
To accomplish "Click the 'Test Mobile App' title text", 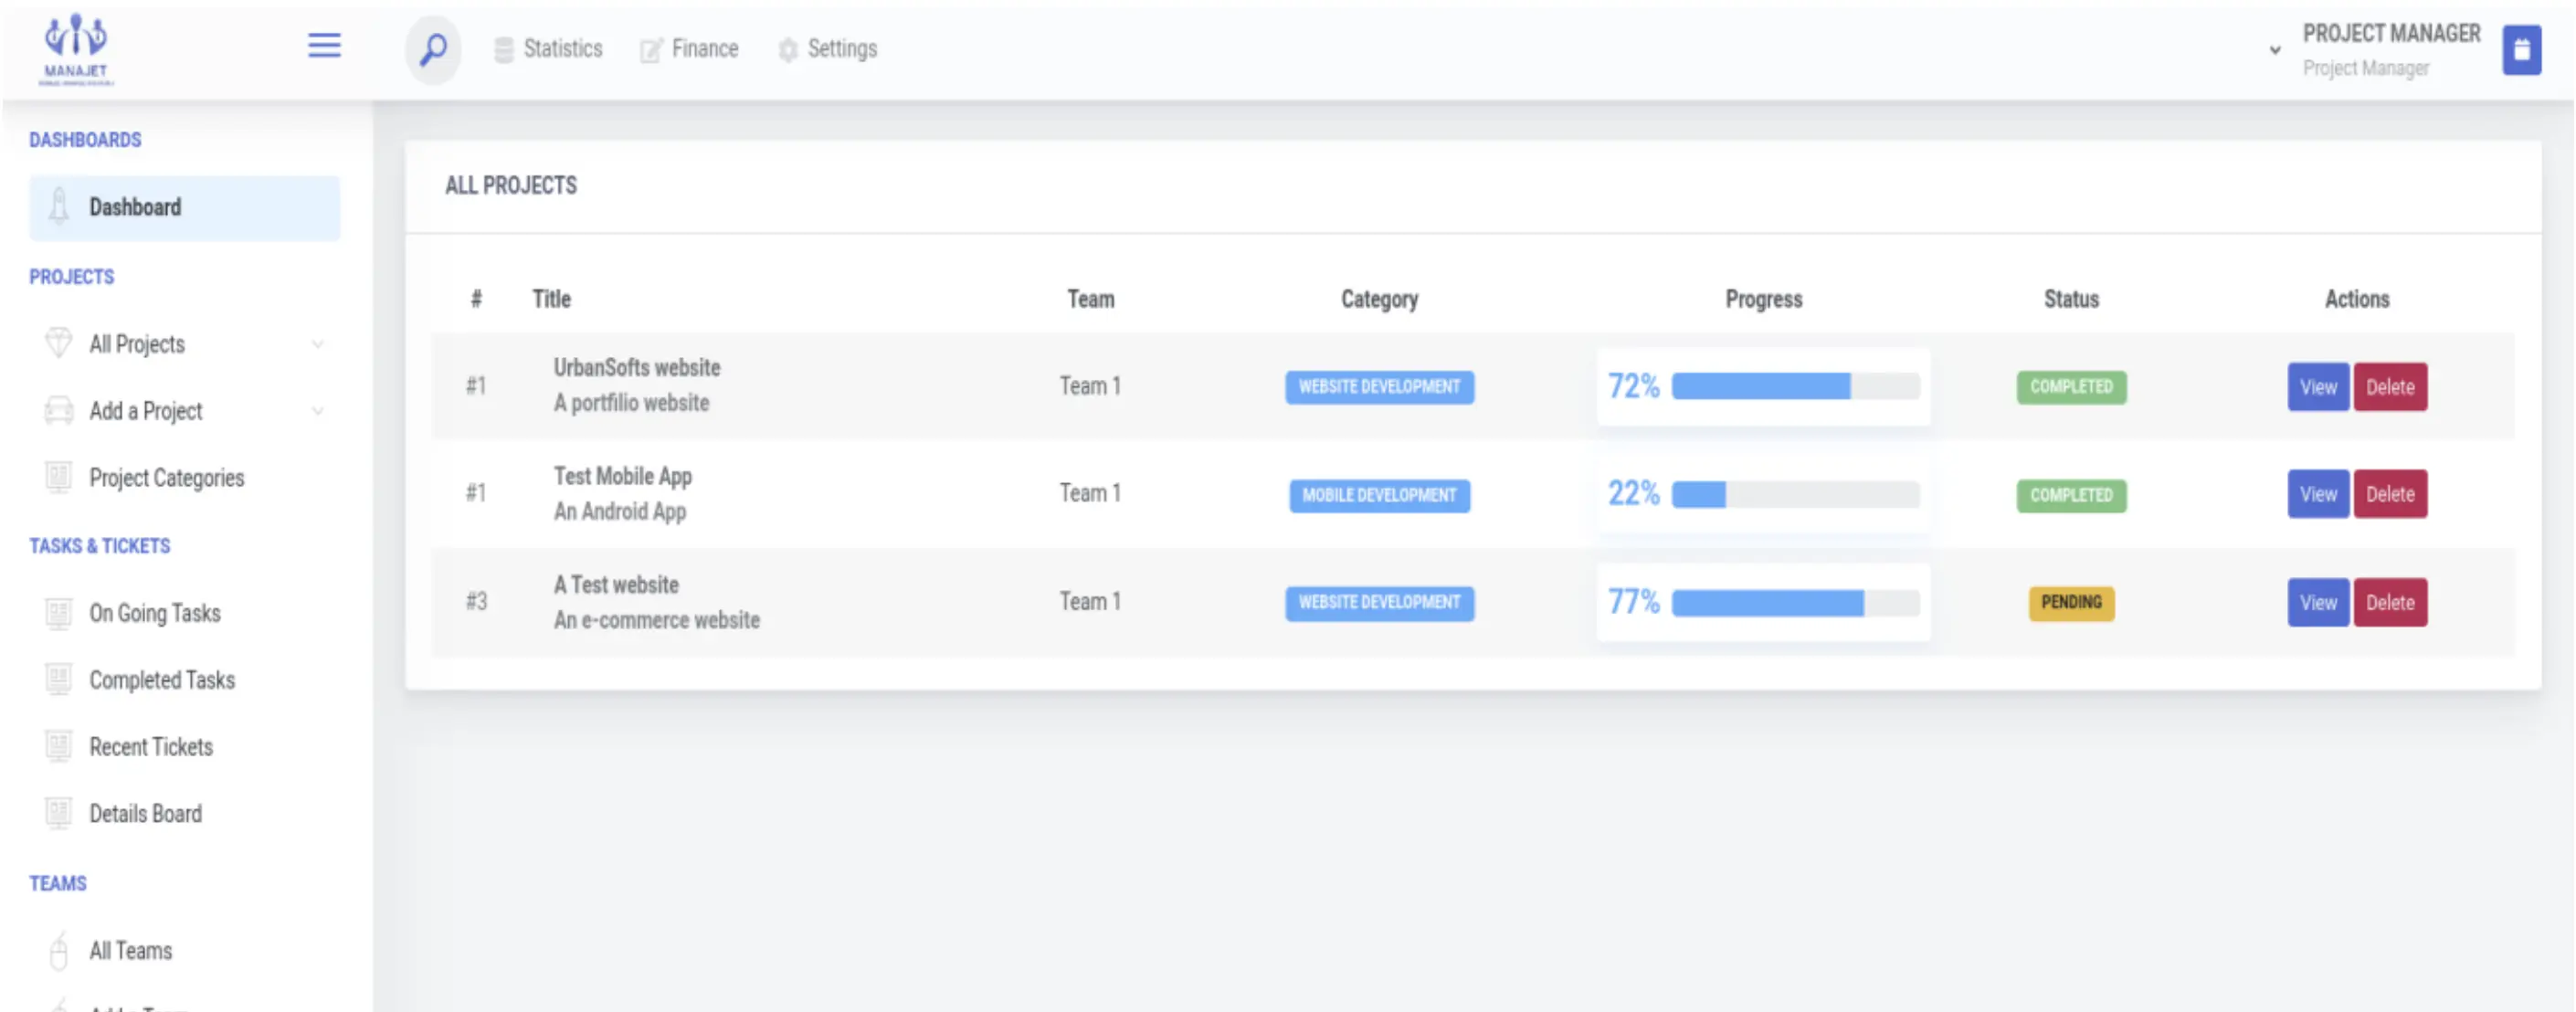I will click(623, 476).
